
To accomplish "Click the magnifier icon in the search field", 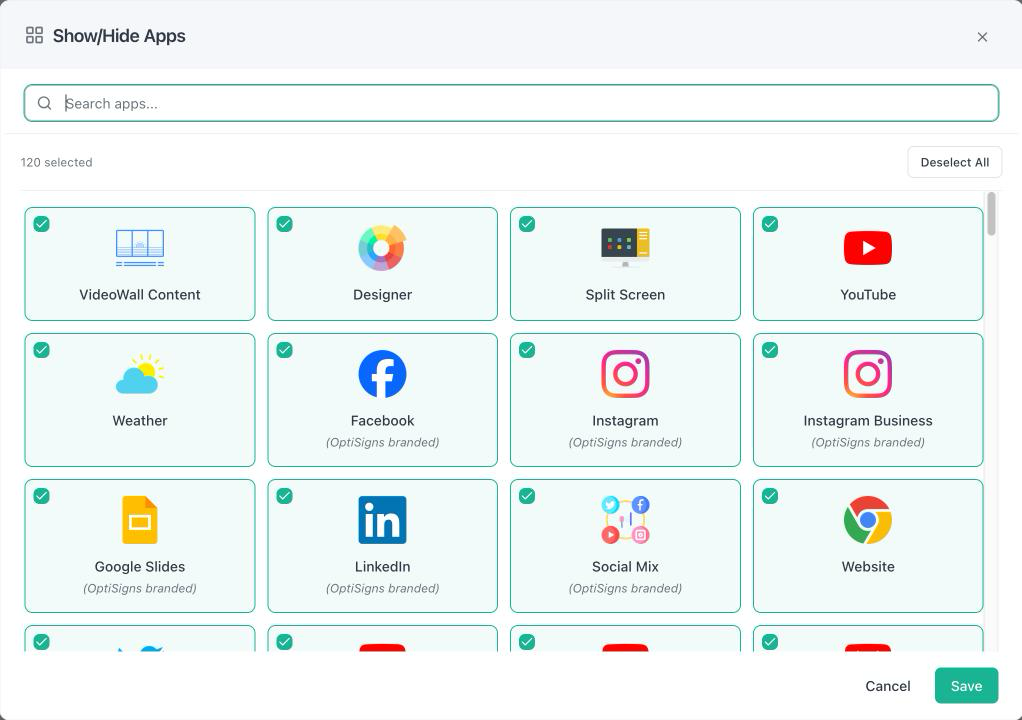I will click(x=44, y=103).
